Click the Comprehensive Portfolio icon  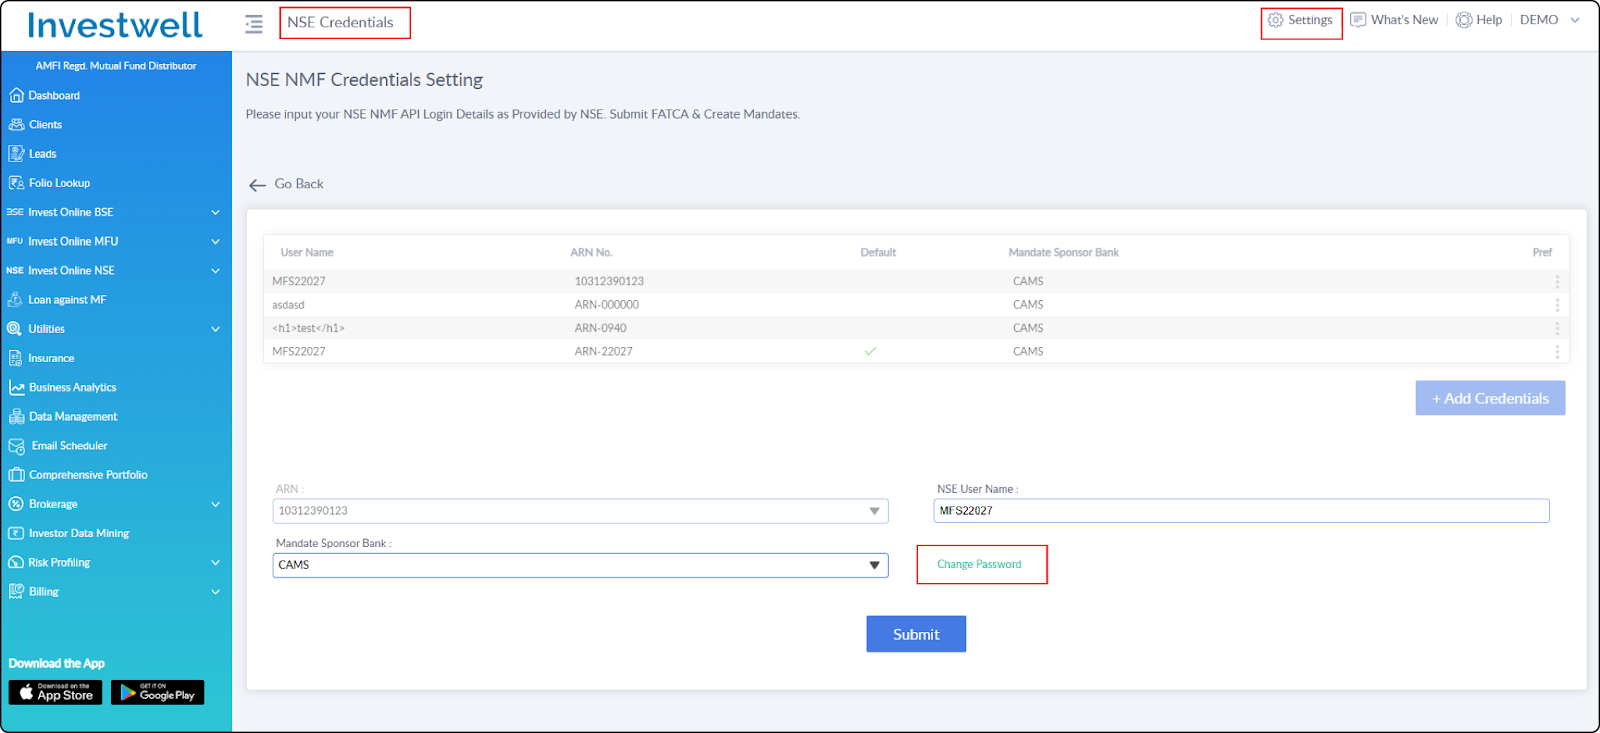click(16, 475)
